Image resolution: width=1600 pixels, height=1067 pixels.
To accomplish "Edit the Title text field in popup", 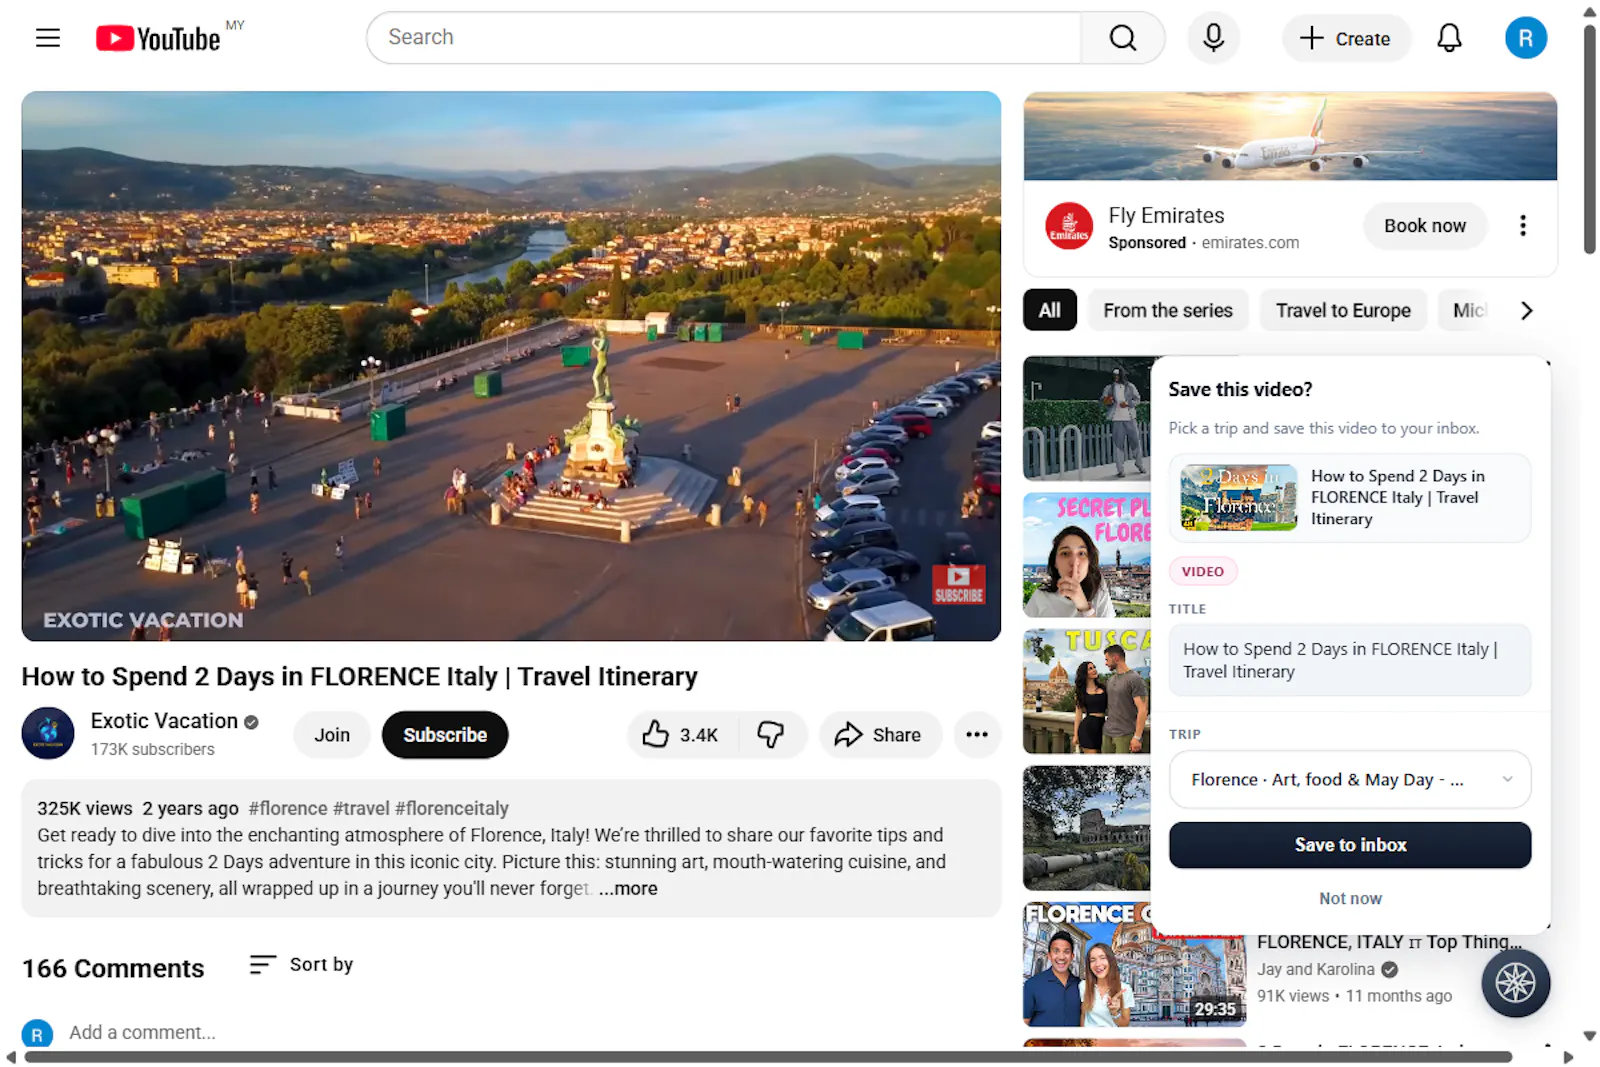I will pos(1349,660).
